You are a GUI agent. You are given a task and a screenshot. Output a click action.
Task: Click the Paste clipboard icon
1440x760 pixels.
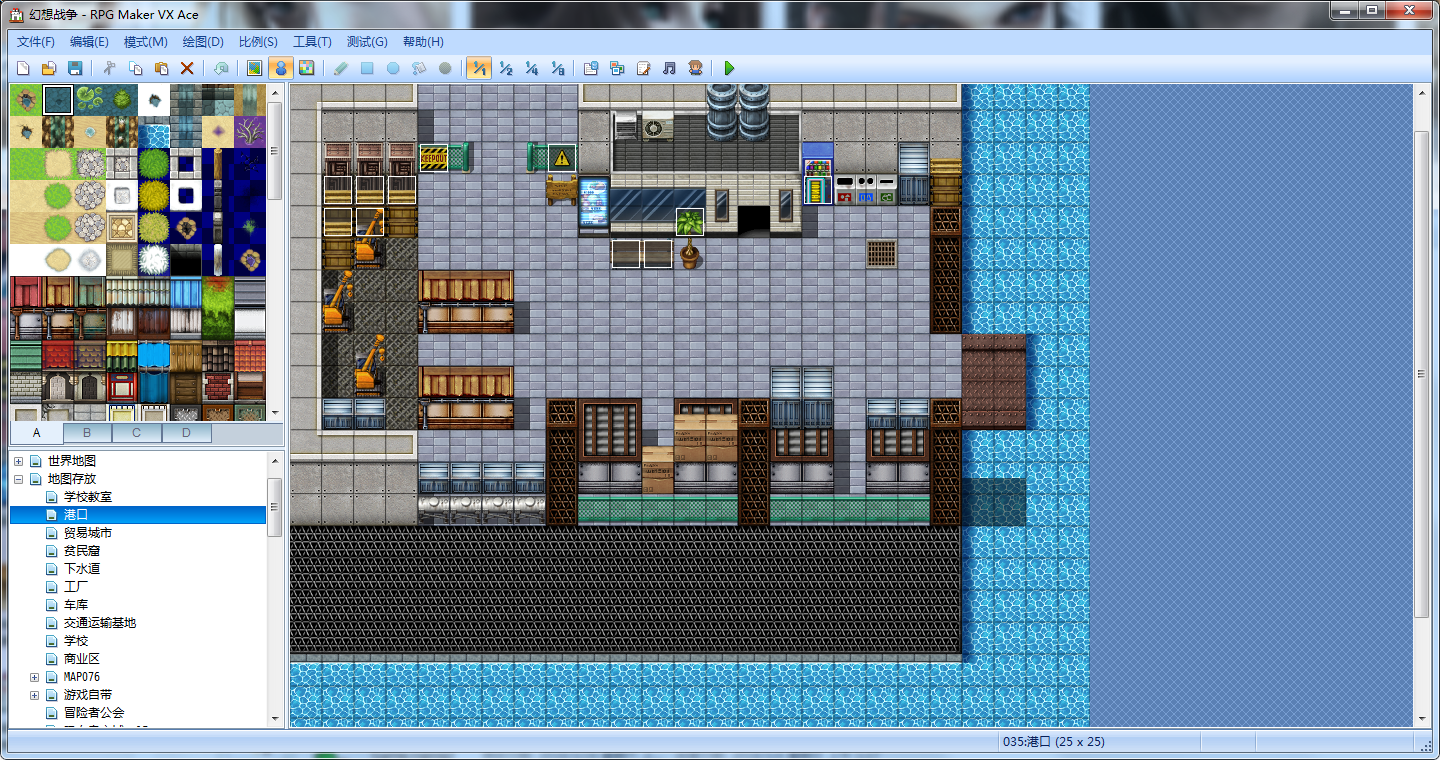[161, 68]
